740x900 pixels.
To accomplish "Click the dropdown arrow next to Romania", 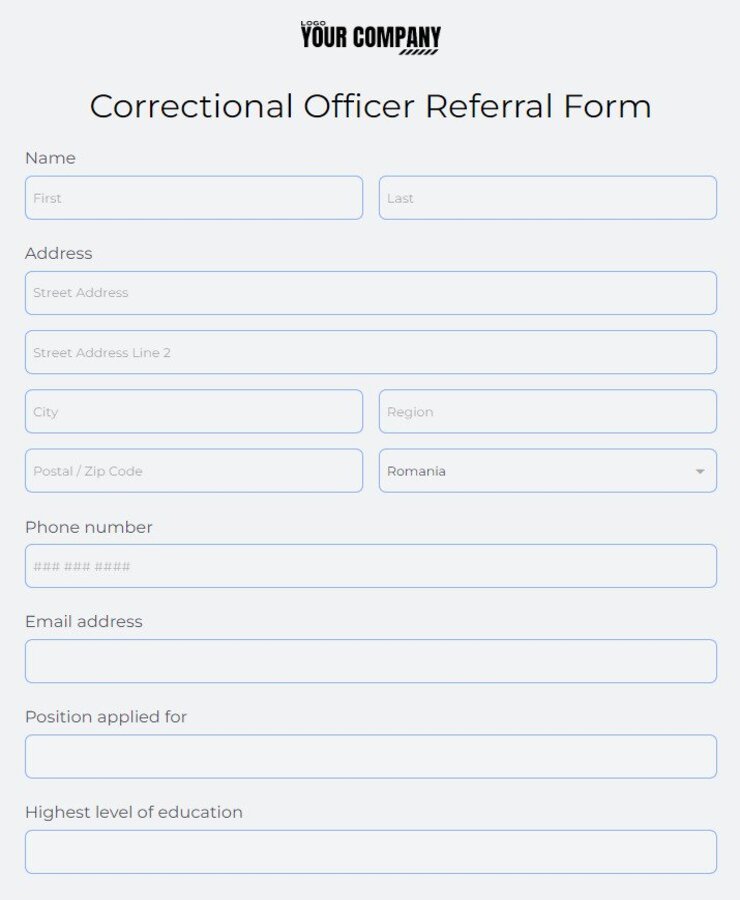I will (701, 470).
